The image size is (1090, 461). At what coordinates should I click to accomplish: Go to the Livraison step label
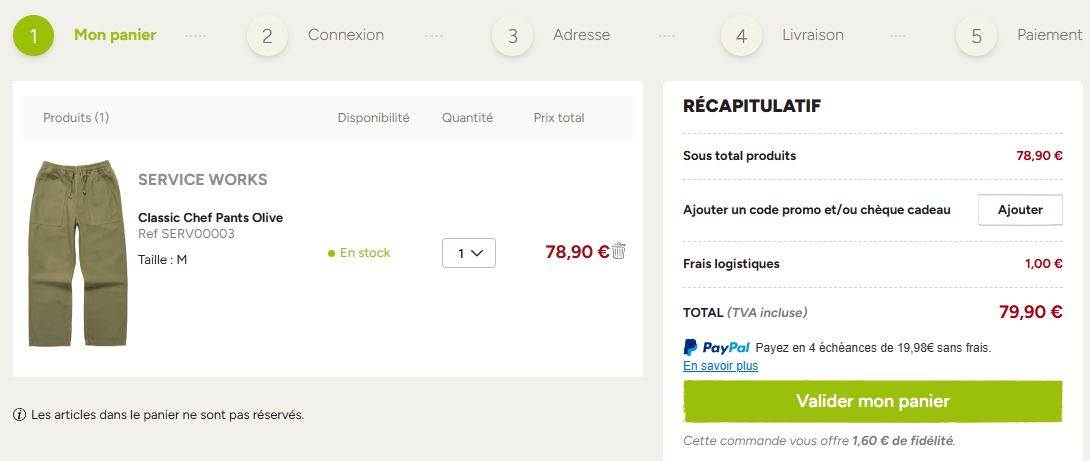point(813,35)
